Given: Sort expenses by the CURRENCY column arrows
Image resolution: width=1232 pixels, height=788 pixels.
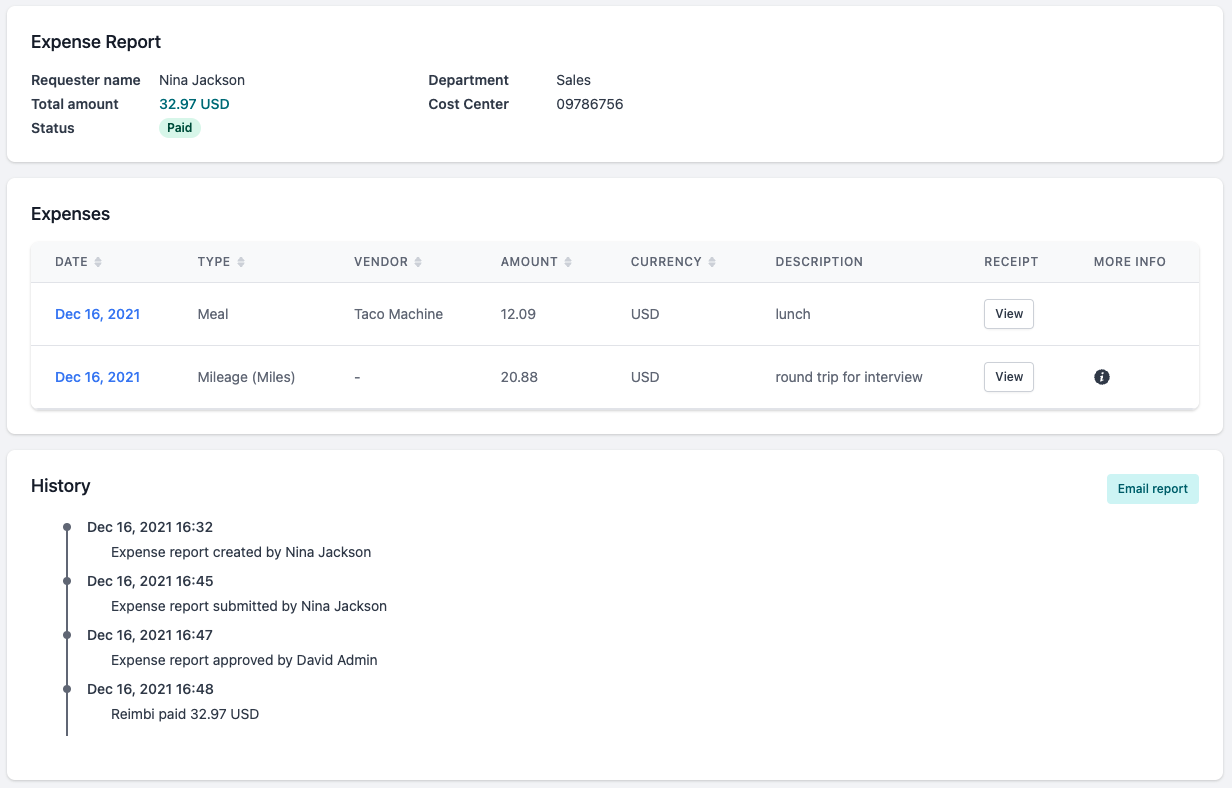Looking at the screenshot, I should click(711, 261).
